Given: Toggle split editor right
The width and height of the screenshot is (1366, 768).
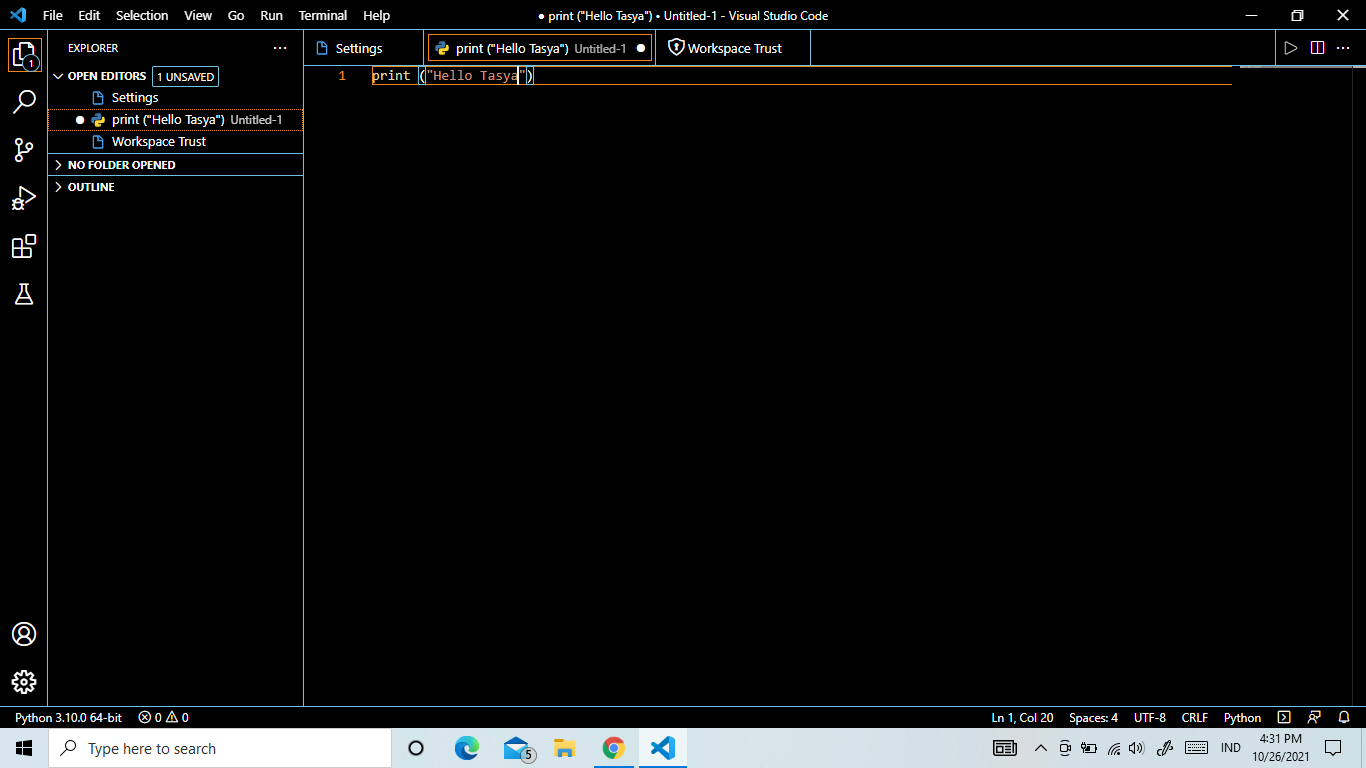Looking at the screenshot, I should 1317,48.
